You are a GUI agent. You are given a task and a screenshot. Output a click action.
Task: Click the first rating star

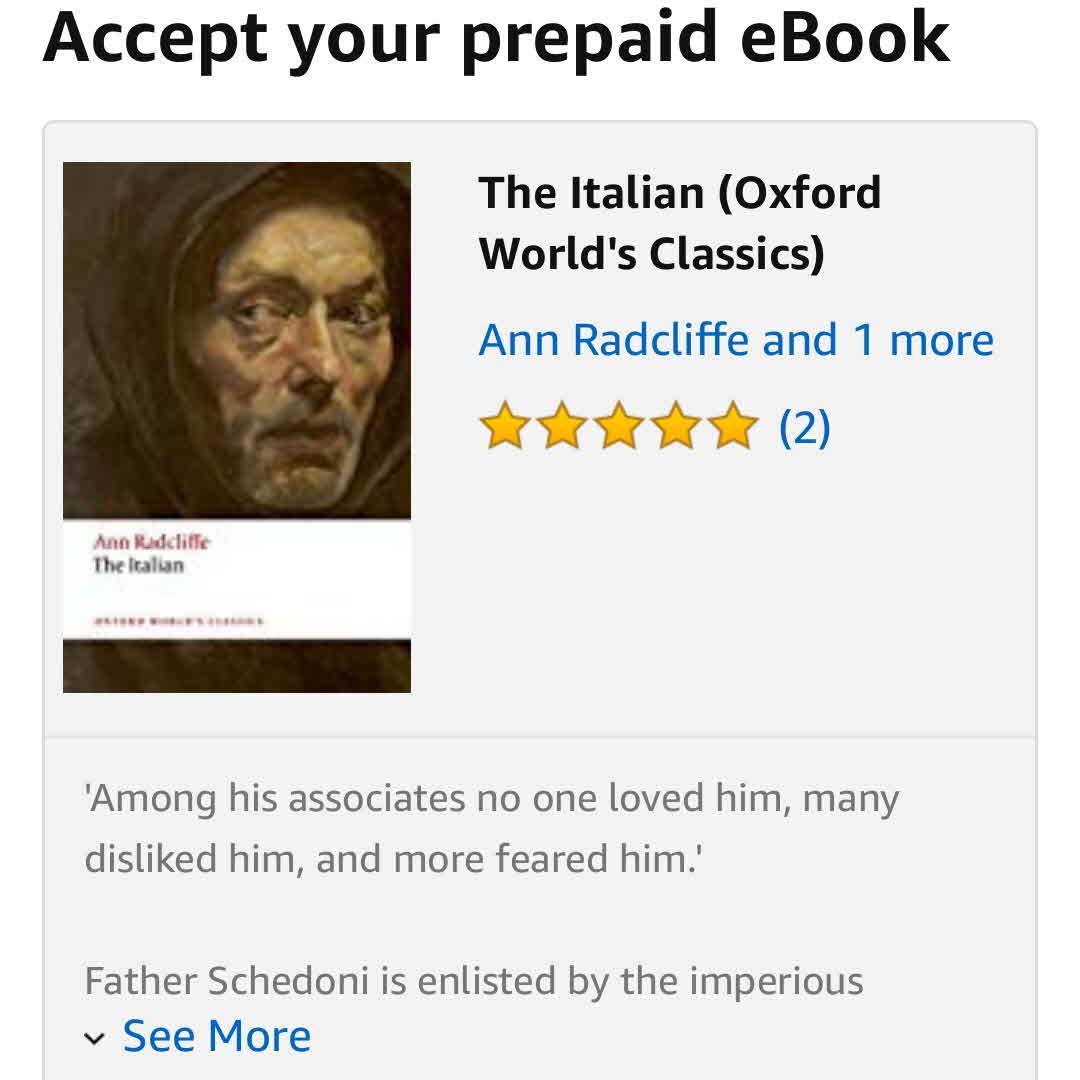pyautogui.click(x=504, y=426)
